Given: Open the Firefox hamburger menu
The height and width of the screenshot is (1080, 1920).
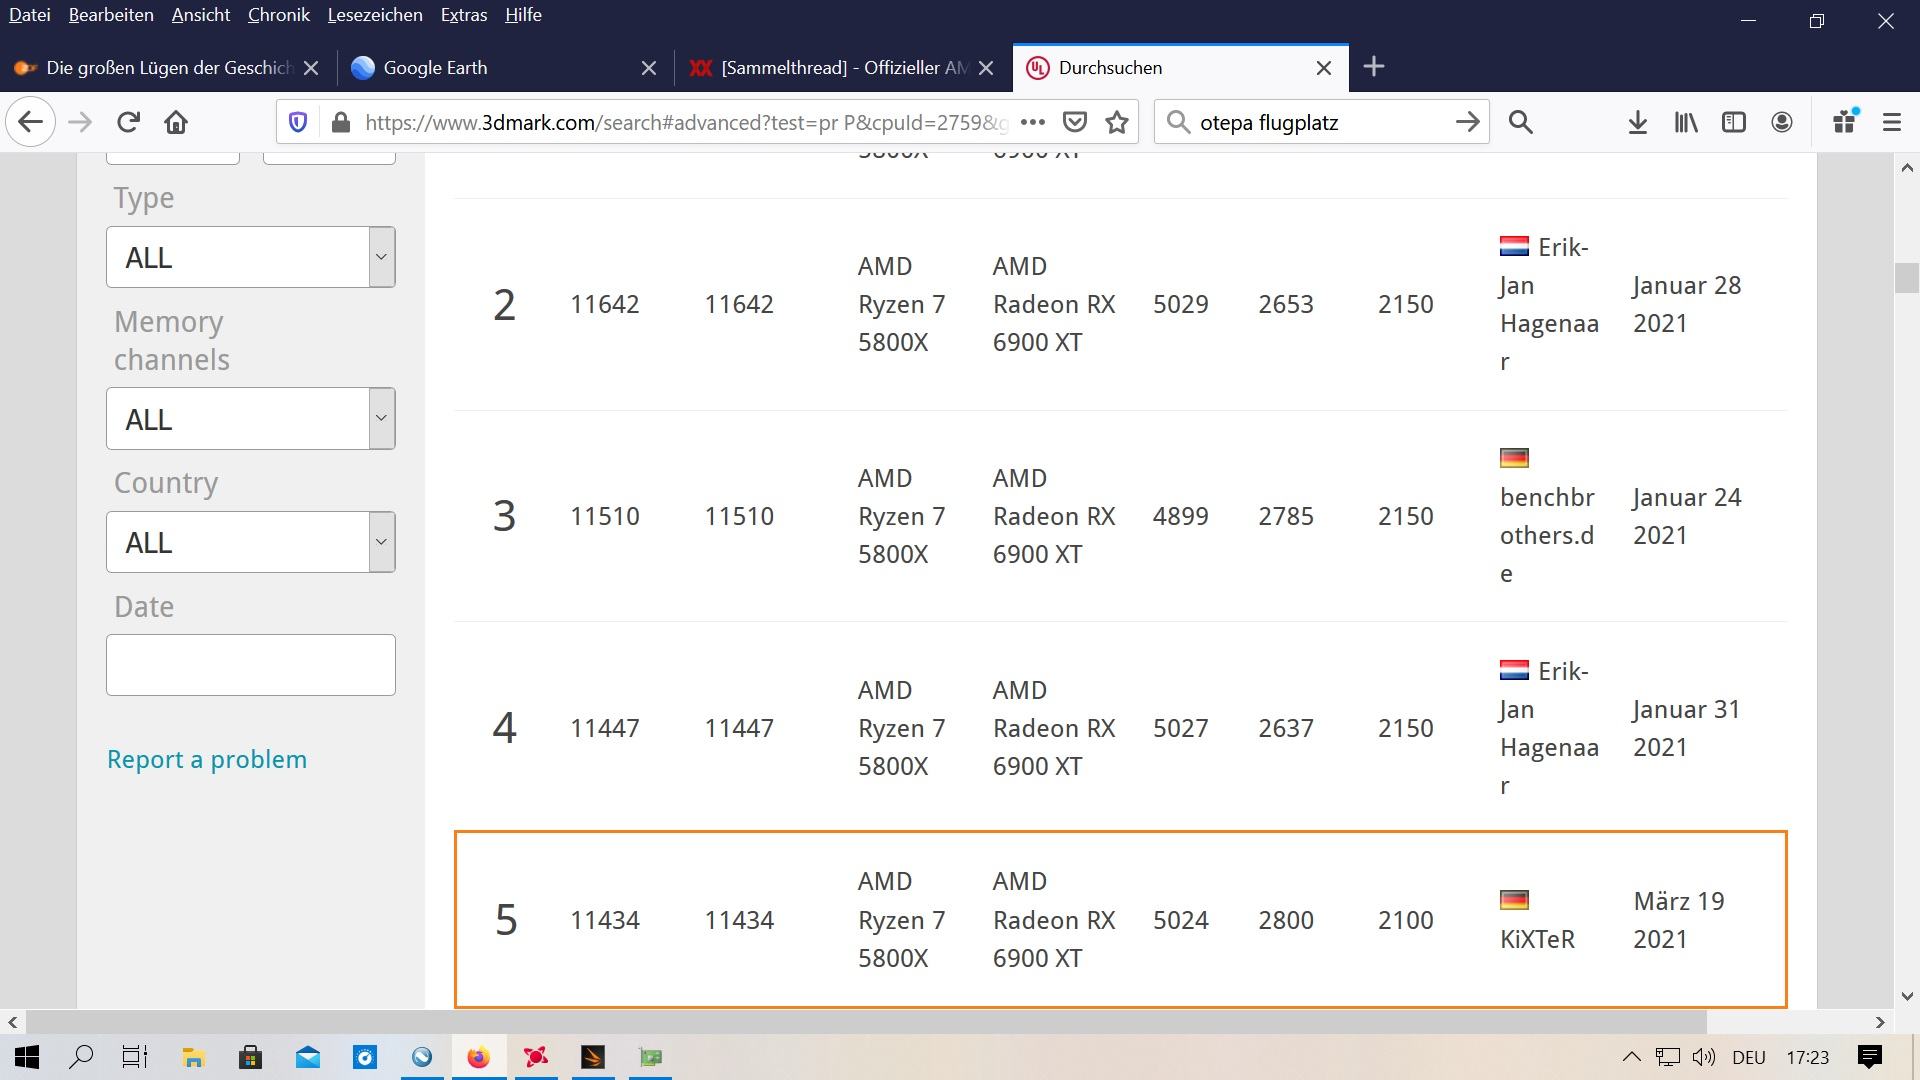Looking at the screenshot, I should (1892, 122).
